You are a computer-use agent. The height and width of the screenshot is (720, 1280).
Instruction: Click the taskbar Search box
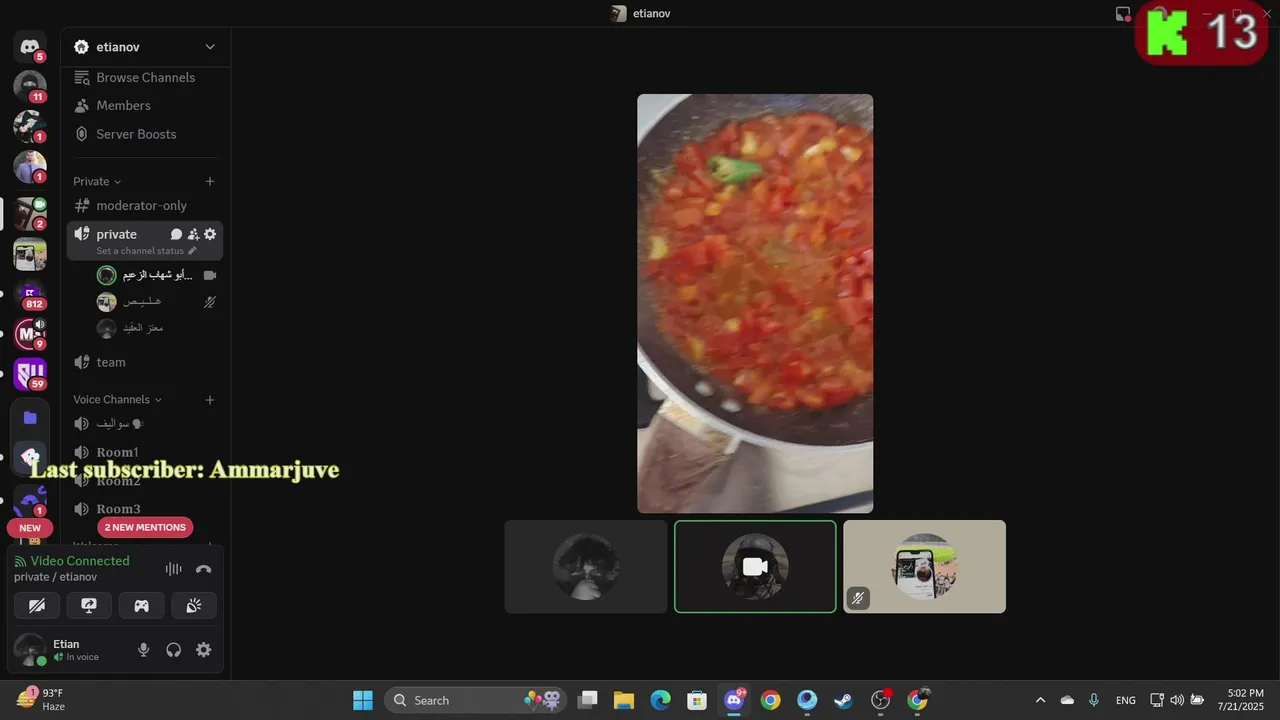pos(475,700)
